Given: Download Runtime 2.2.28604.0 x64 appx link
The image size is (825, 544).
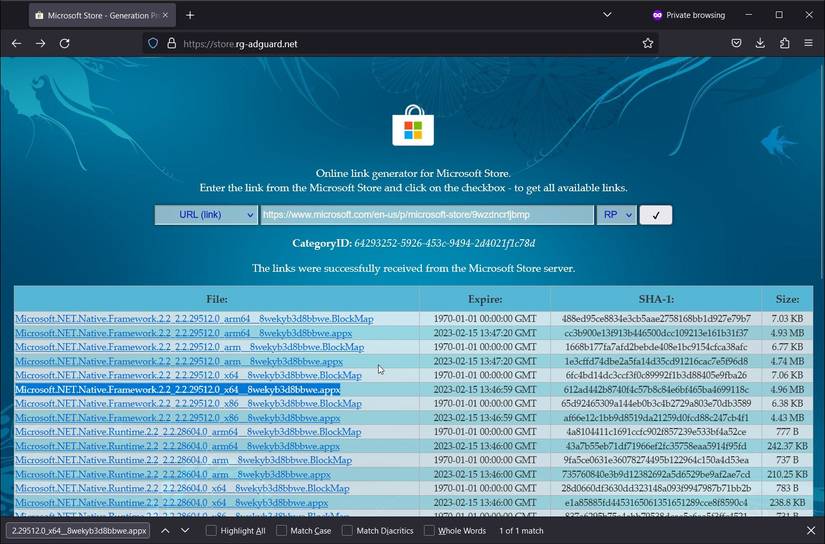Looking at the screenshot, I should click(172, 502).
